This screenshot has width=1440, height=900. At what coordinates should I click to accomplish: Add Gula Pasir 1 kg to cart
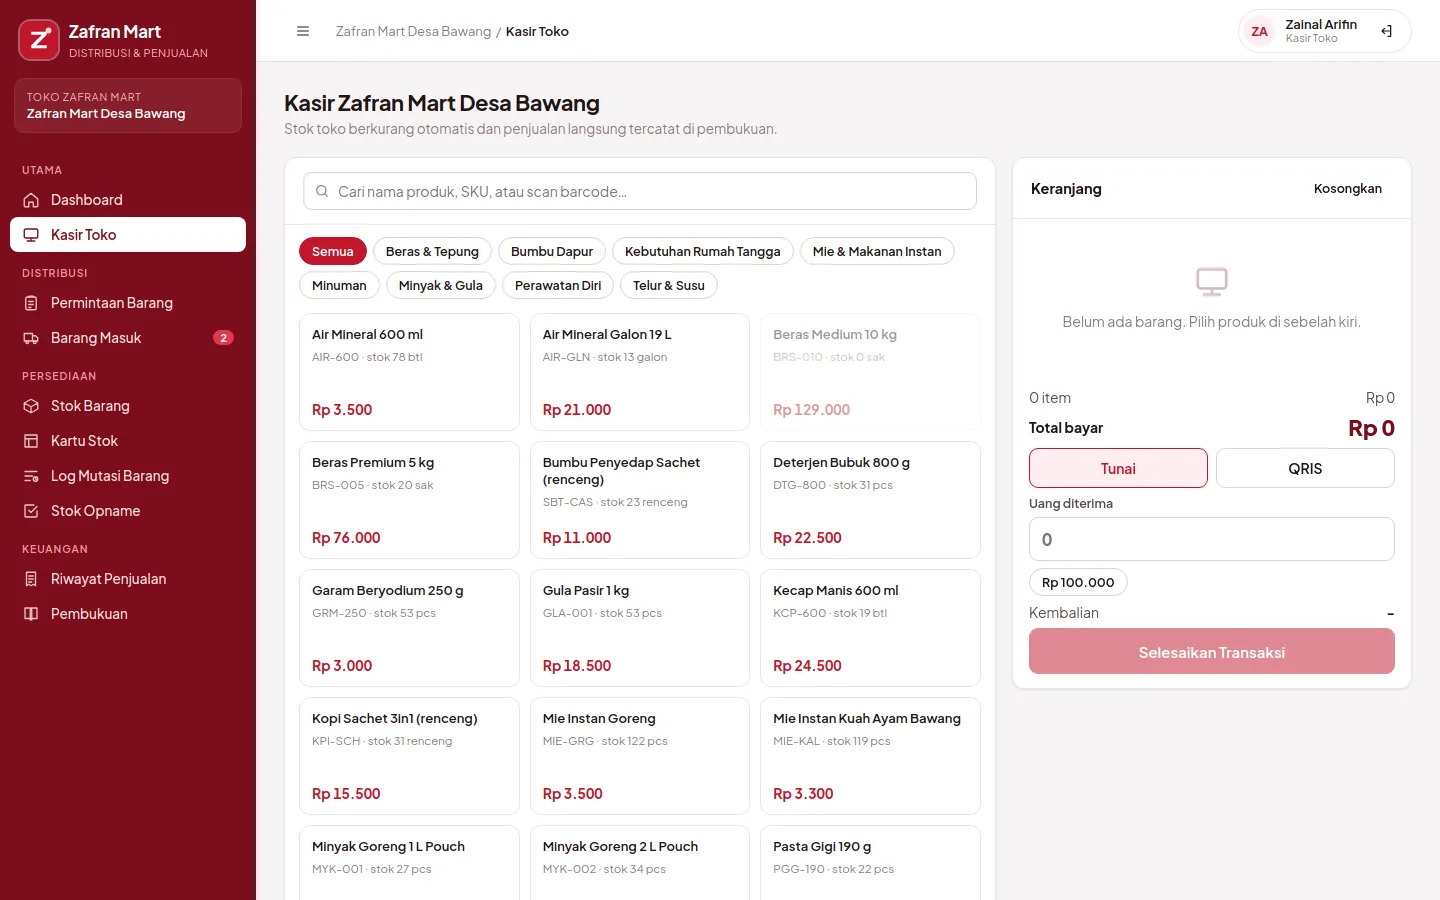point(640,628)
